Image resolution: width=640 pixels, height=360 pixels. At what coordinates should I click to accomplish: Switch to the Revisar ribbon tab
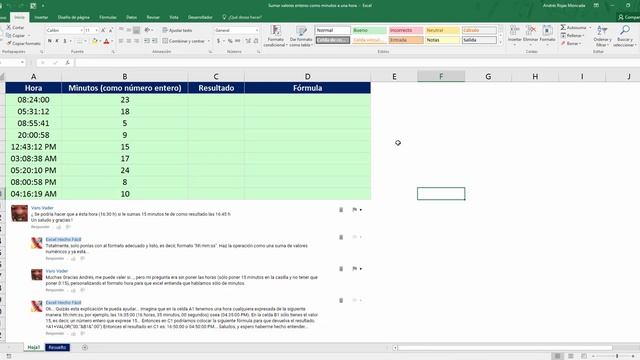coord(153,17)
